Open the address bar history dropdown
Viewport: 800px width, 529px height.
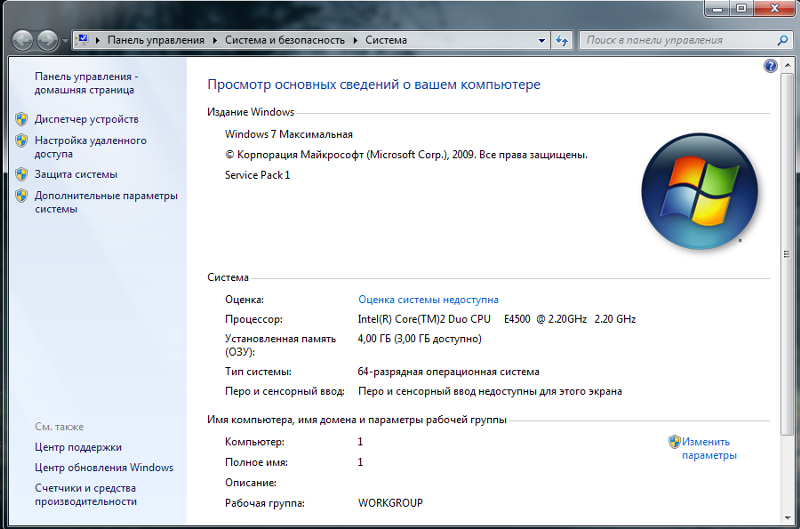[541, 40]
